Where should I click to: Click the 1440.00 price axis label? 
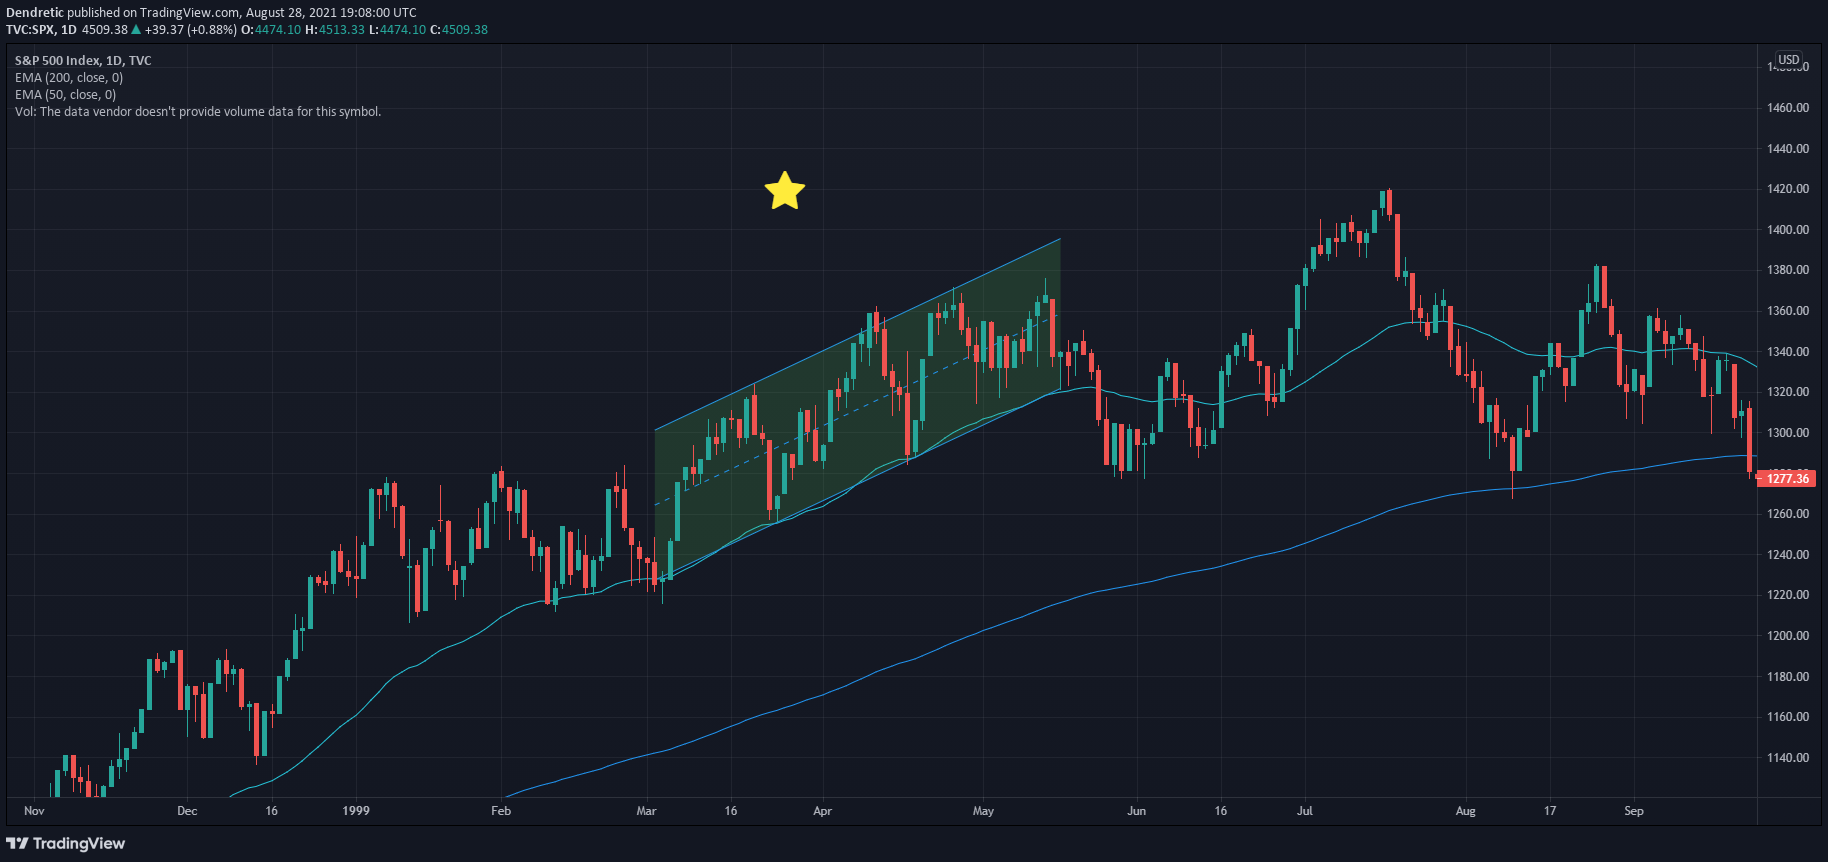click(x=1788, y=149)
